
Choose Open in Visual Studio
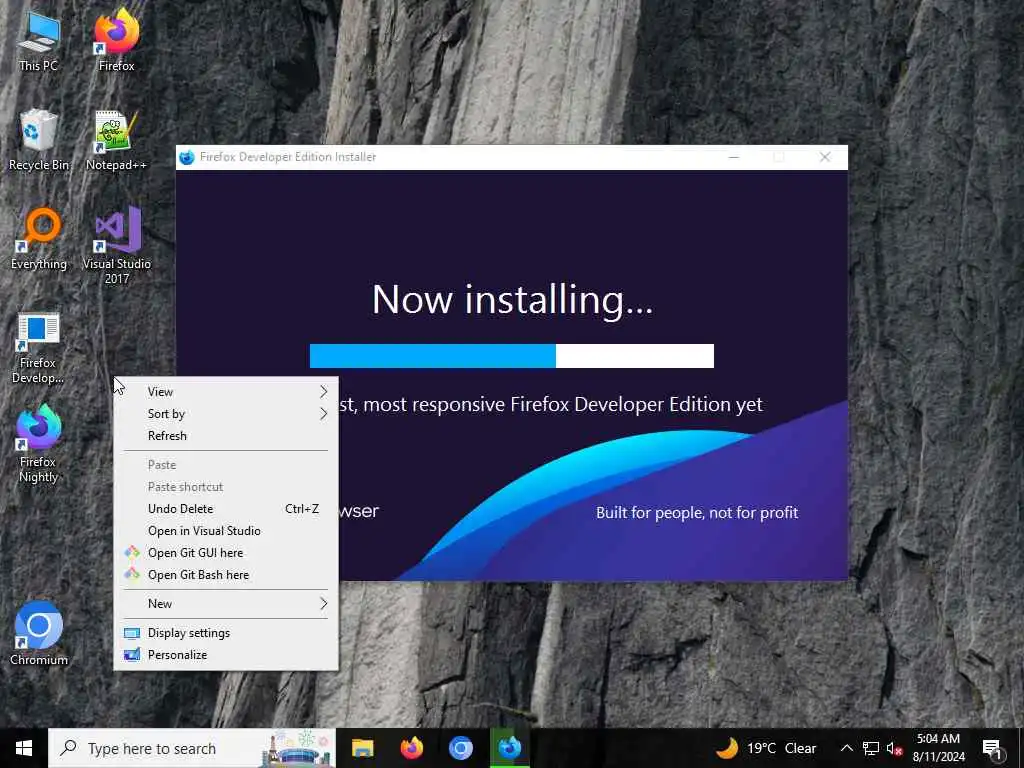pos(226,531)
